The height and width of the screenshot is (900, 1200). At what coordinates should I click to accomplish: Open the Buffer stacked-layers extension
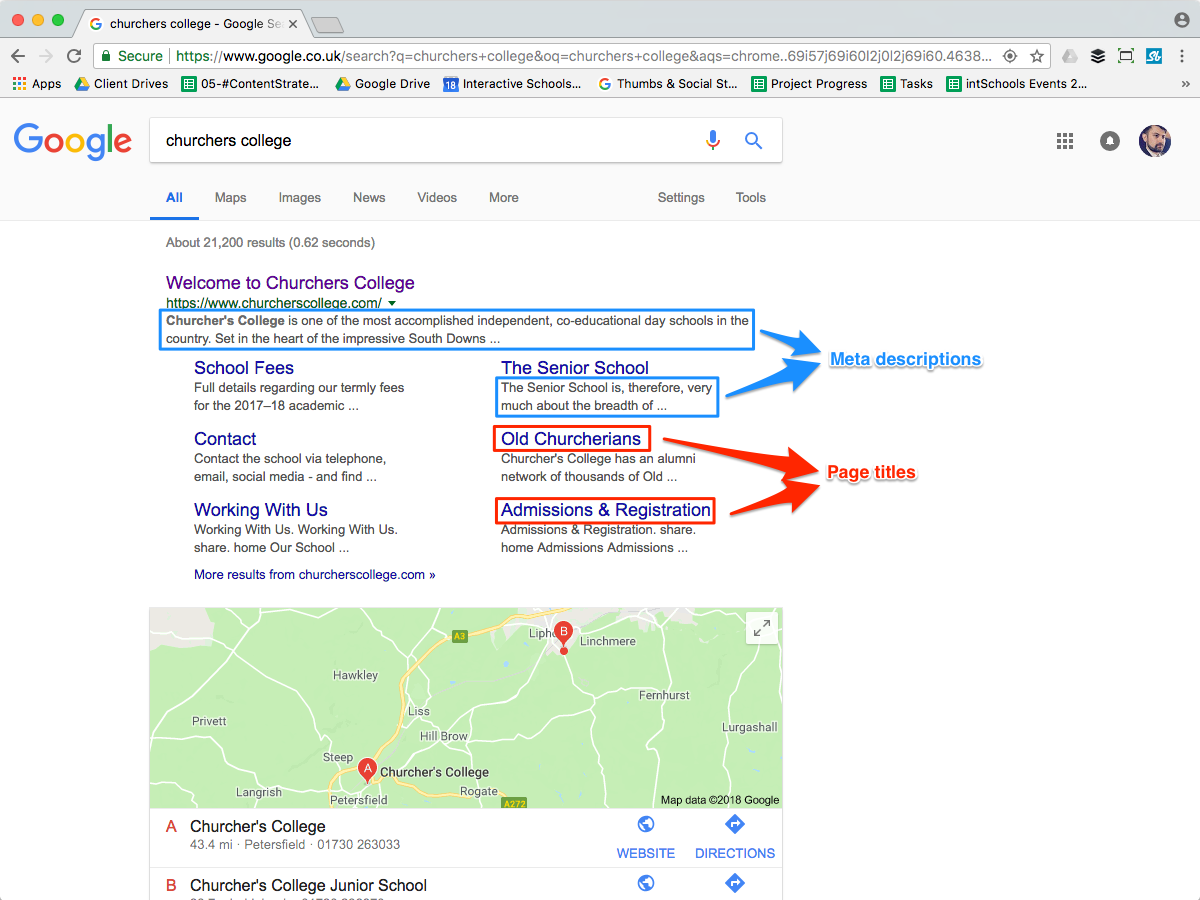[1098, 56]
